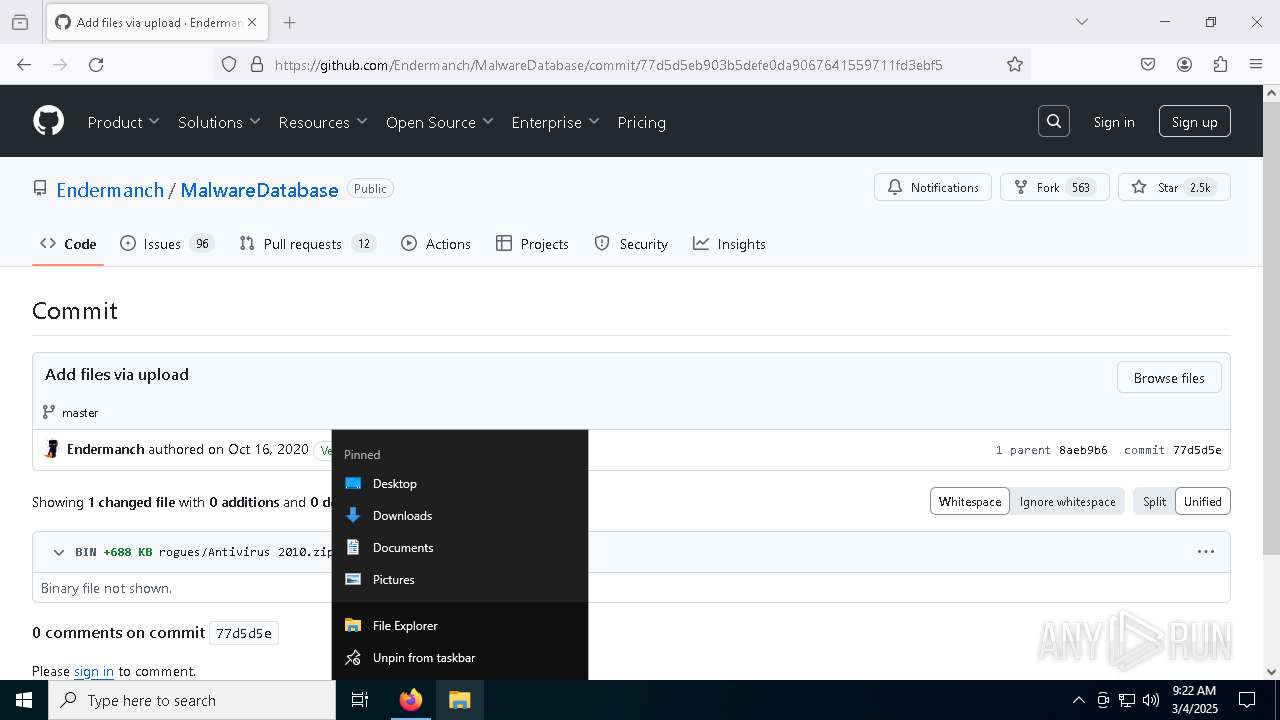Click the File Explorer taskbar icon

459,700
